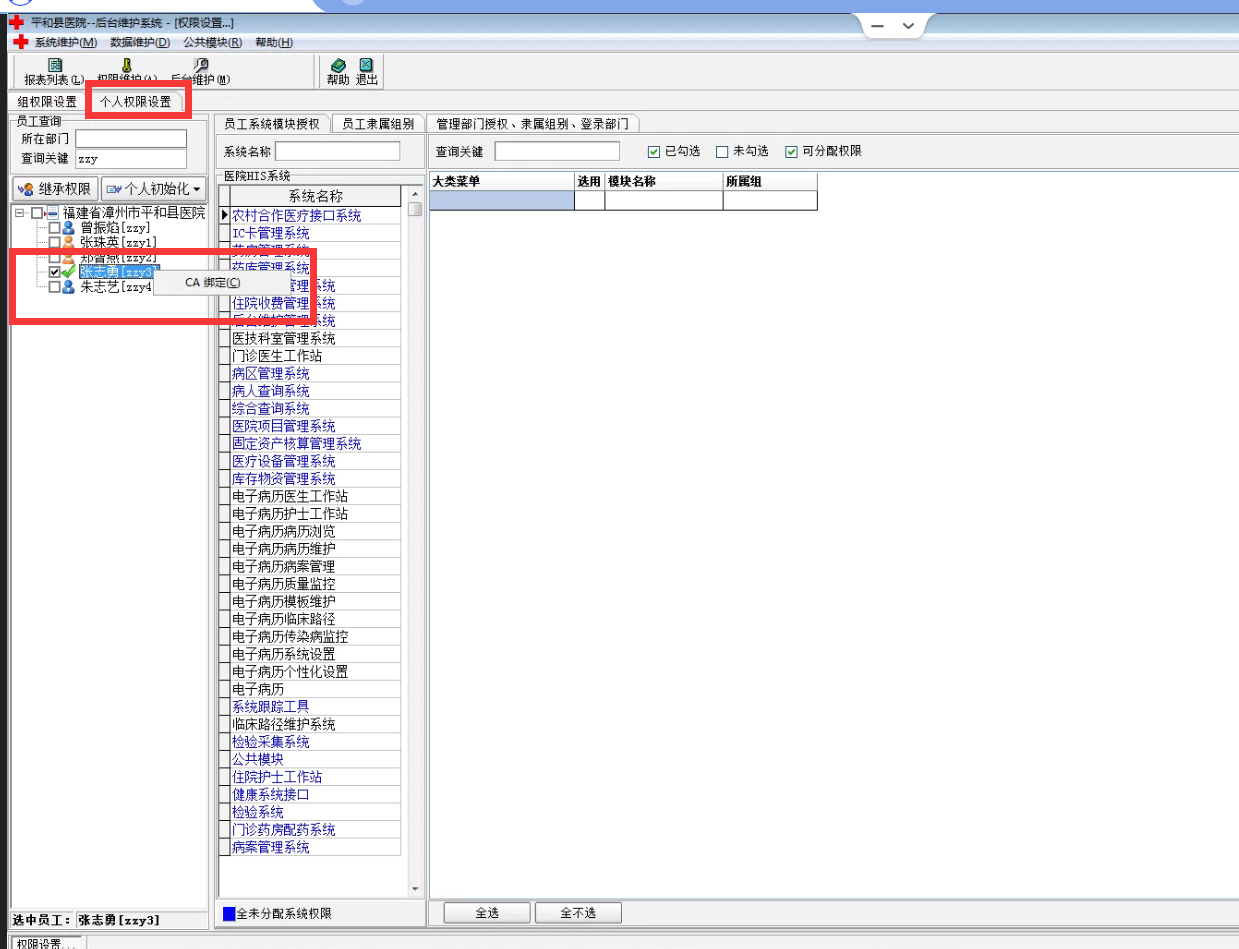The image size is (1239, 949).
Task: Select 电子病历医生工作站 row
Action: (316, 496)
